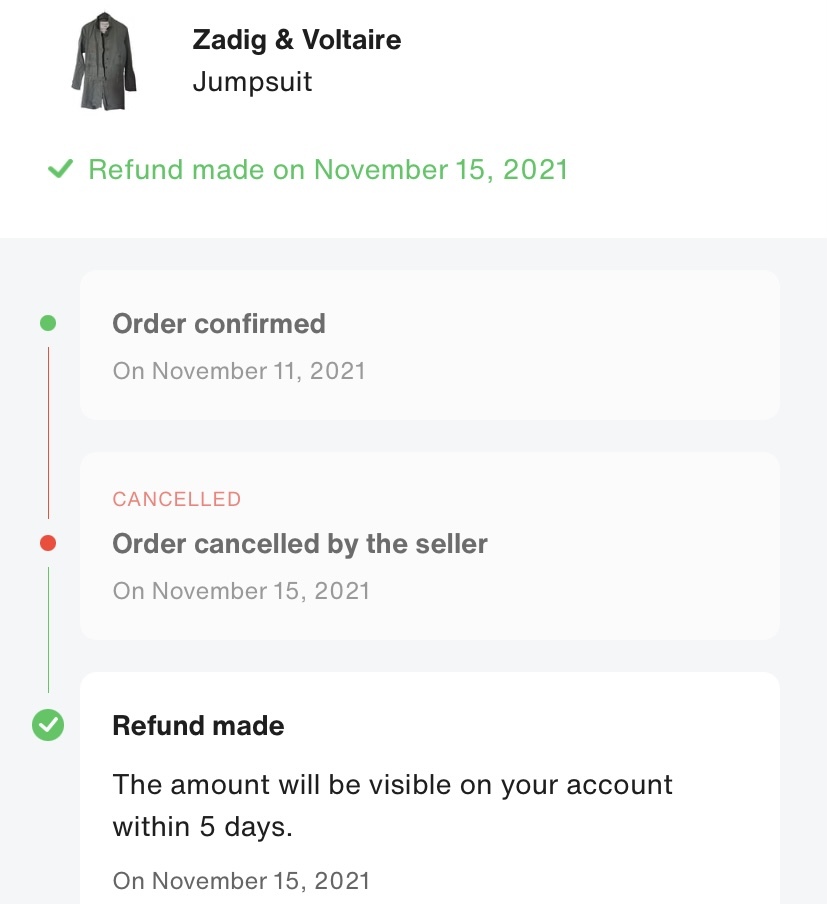Select the green Order confirmed timeline dot
Screen dimensions: 827x904
(x=48, y=323)
